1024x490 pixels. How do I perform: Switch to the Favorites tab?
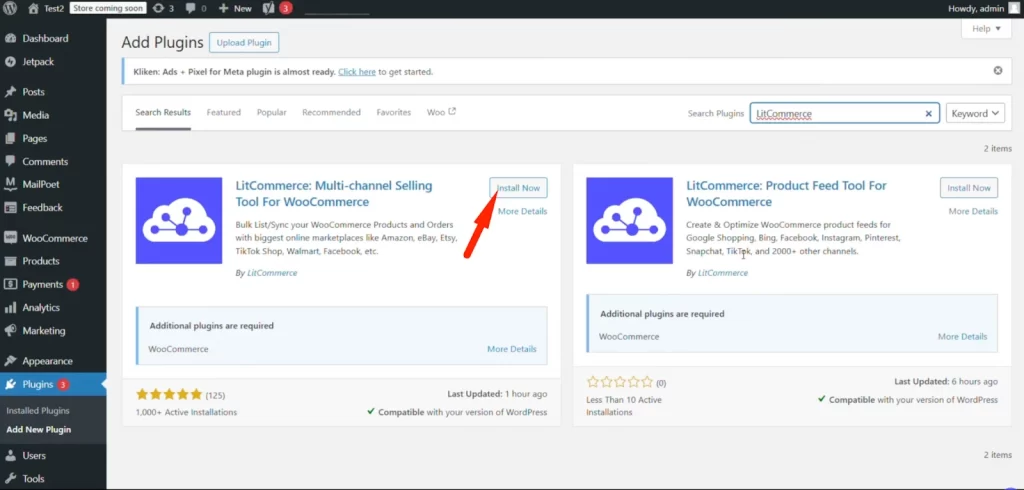coord(394,112)
